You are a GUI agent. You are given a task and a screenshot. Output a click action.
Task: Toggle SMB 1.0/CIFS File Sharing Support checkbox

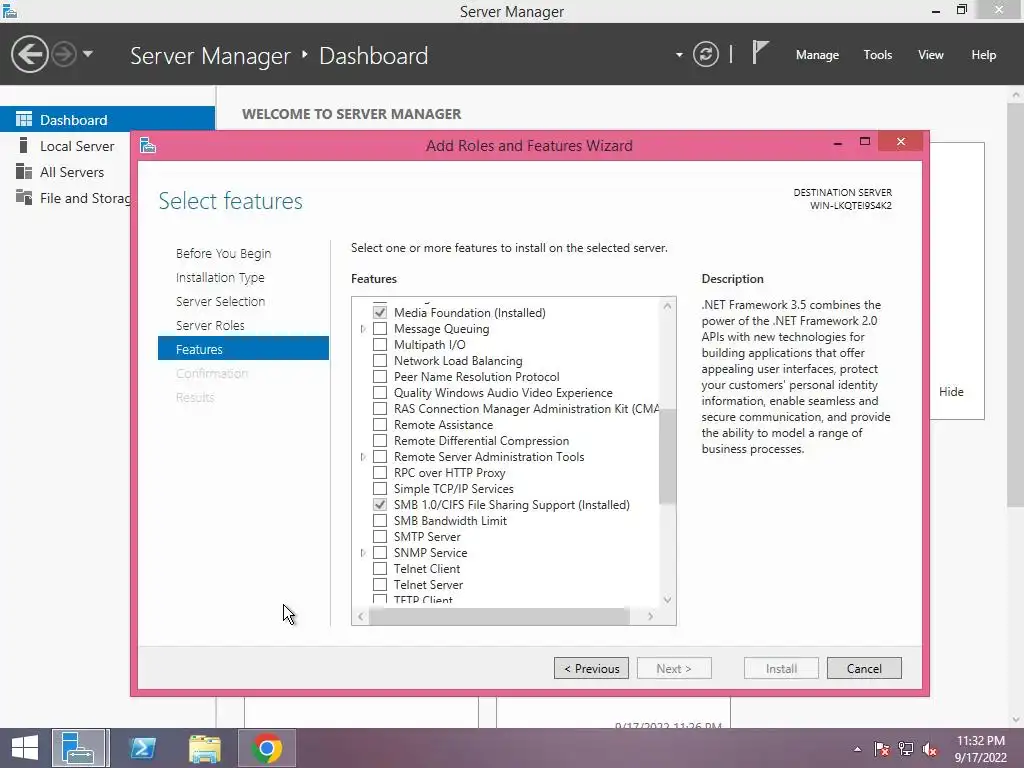[379, 505]
